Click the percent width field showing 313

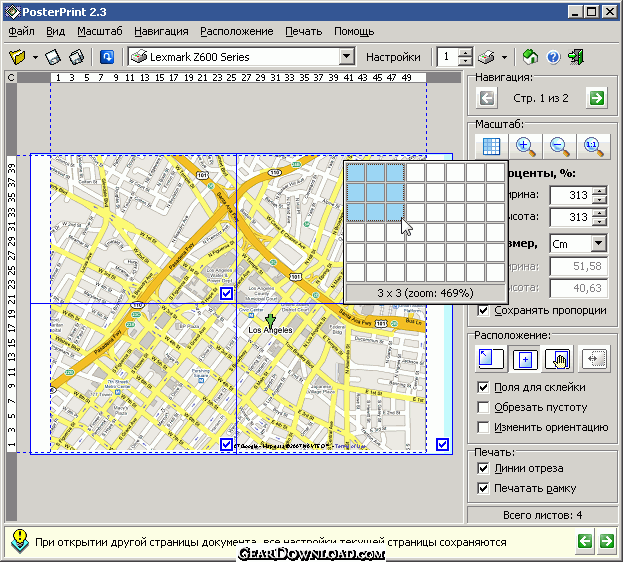571,195
